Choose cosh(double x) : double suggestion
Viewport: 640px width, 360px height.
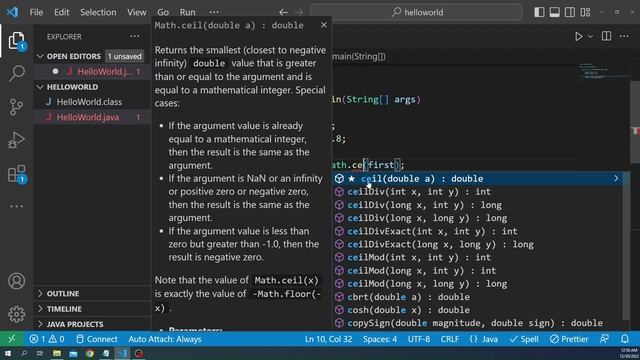pos(478,310)
